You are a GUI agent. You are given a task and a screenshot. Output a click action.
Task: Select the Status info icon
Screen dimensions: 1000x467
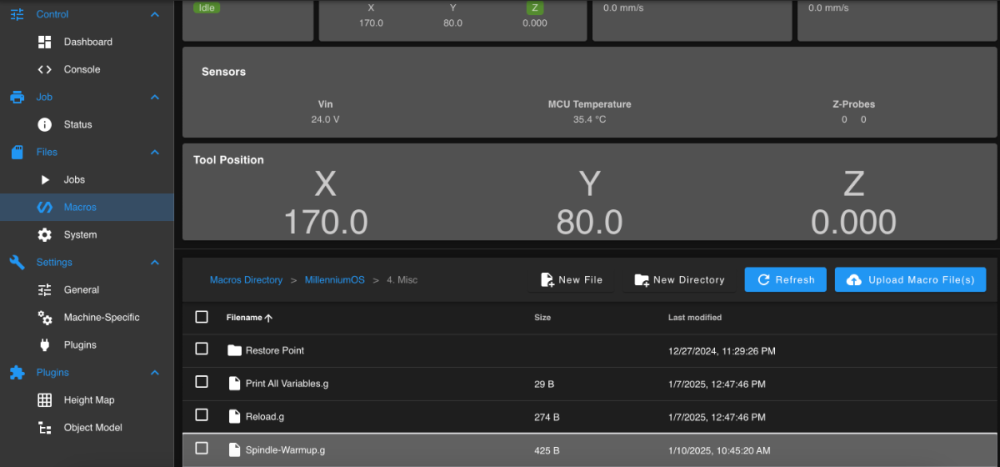(45, 124)
